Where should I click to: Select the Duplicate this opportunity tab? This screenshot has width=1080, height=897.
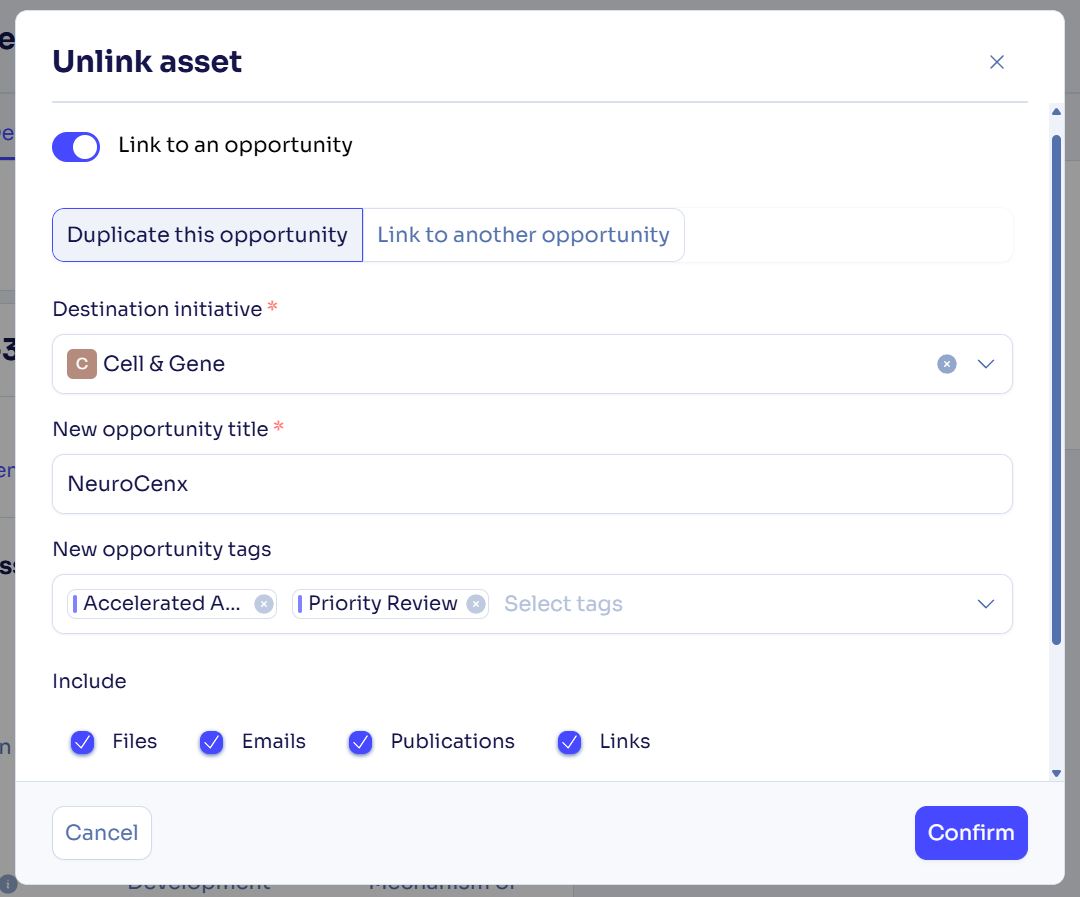pyautogui.click(x=207, y=235)
